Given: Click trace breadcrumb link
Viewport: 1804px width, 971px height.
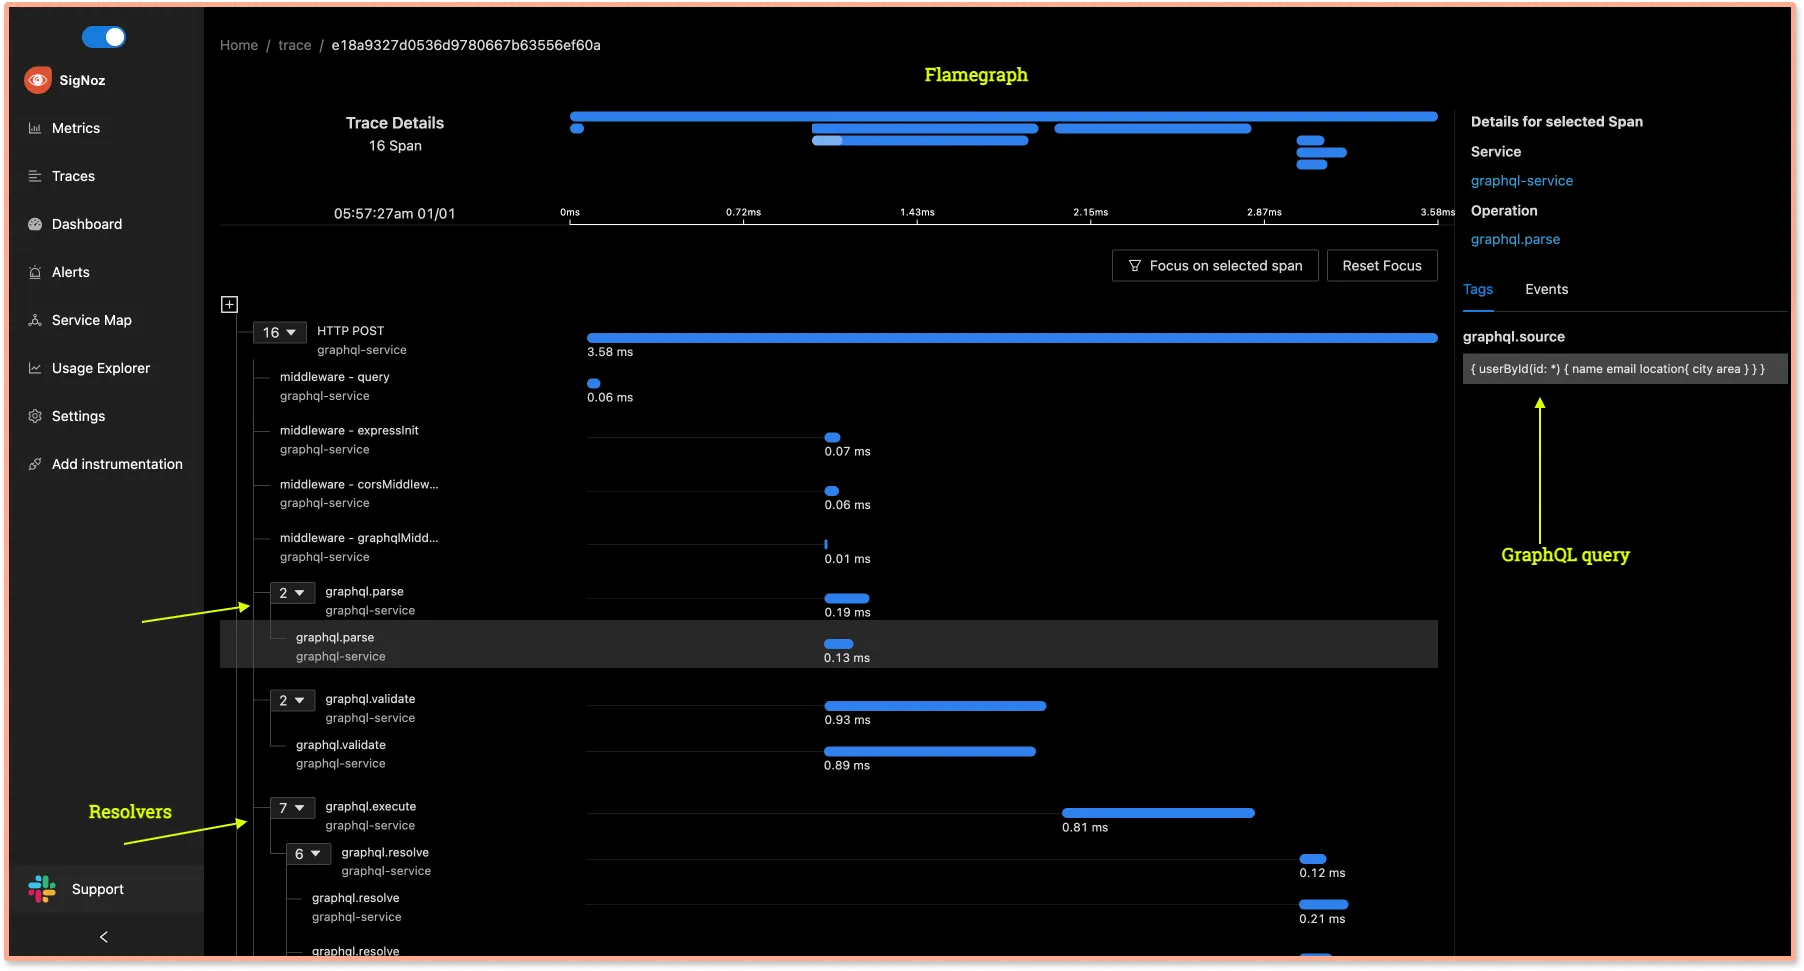Looking at the screenshot, I should tap(294, 45).
